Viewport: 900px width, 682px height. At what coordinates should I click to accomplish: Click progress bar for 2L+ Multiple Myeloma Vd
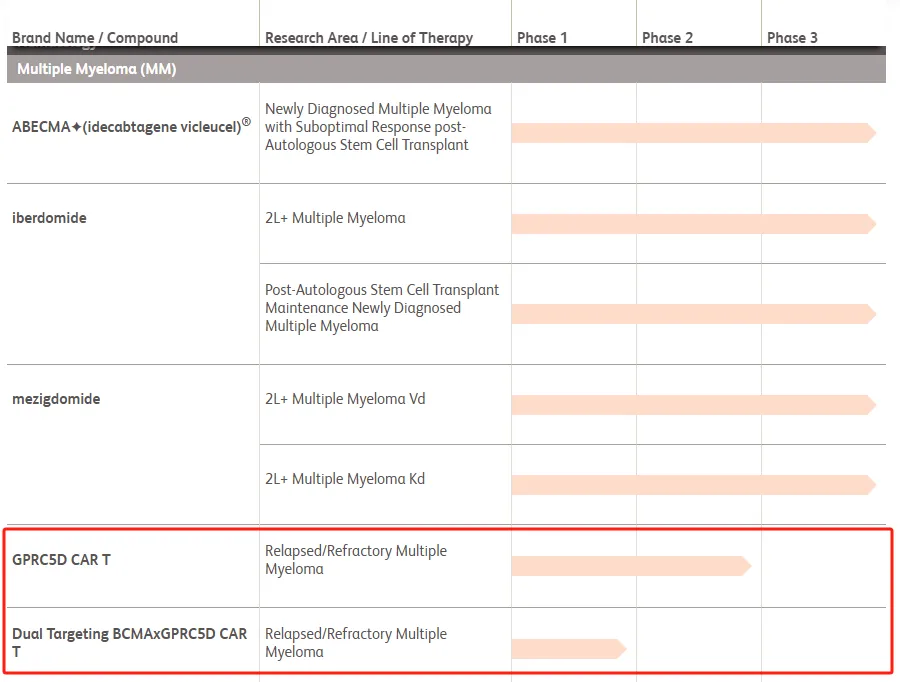click(692, 405)
